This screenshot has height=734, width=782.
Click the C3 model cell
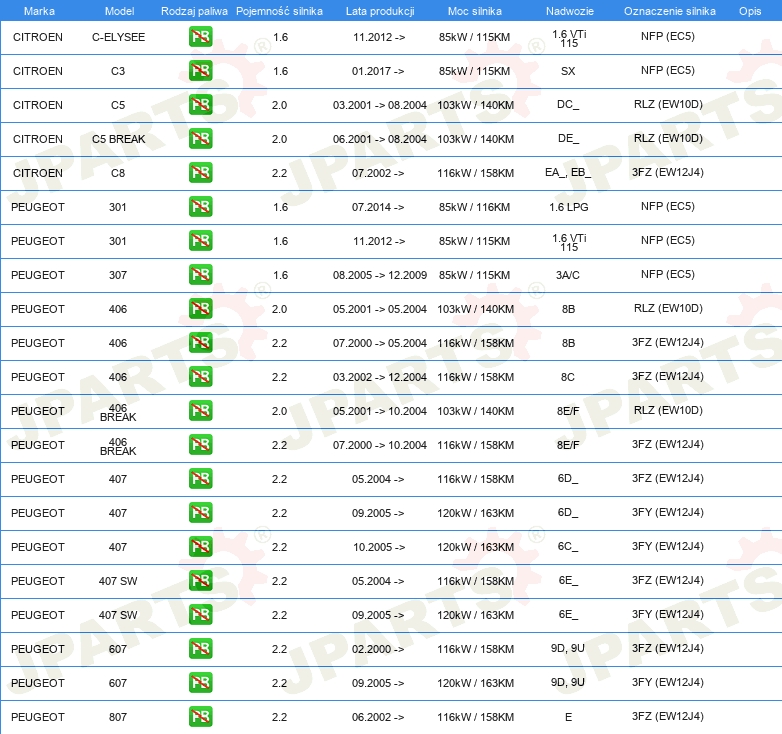118,71
